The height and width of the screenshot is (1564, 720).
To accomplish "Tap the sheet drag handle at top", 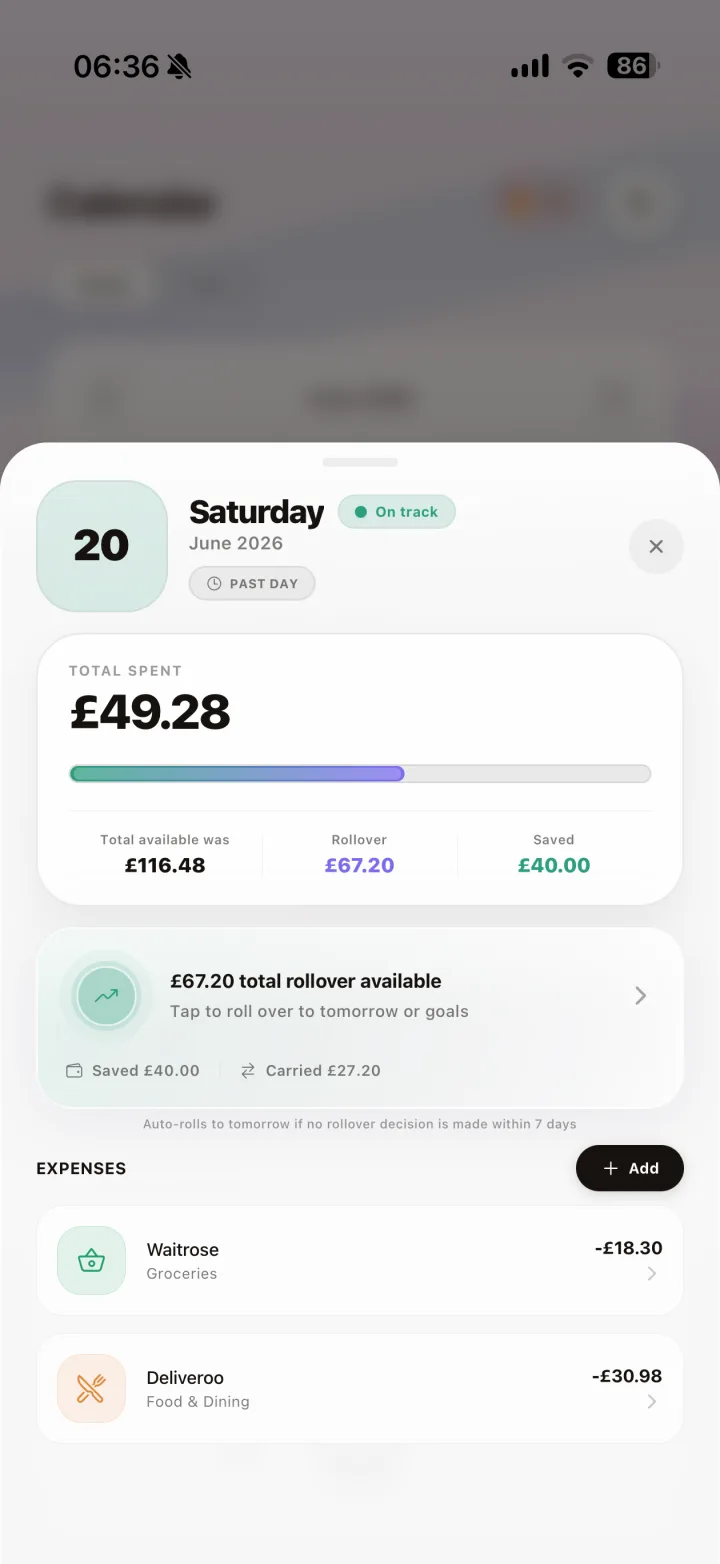I will (x=360, y=462).
